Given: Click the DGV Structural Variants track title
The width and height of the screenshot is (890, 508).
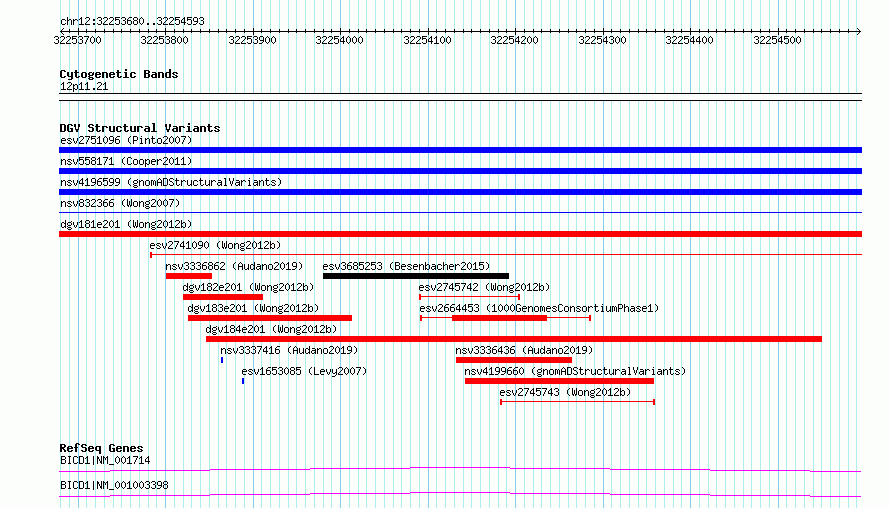Looking at the screenshot, I should click(x=140, y=128).
